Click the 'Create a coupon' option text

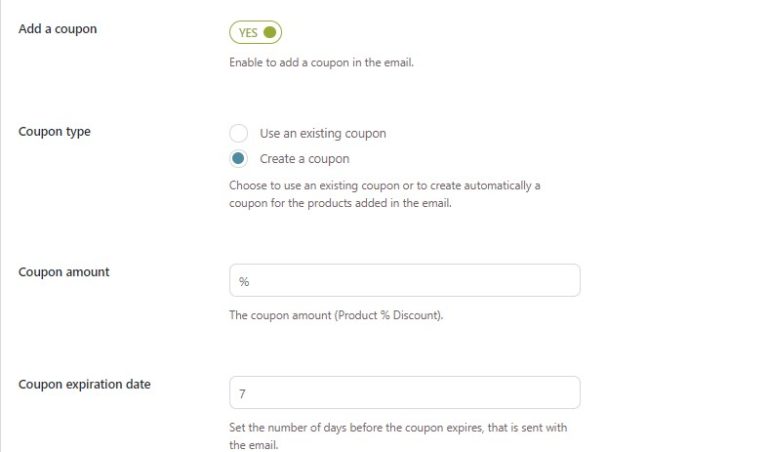[304, 158]
